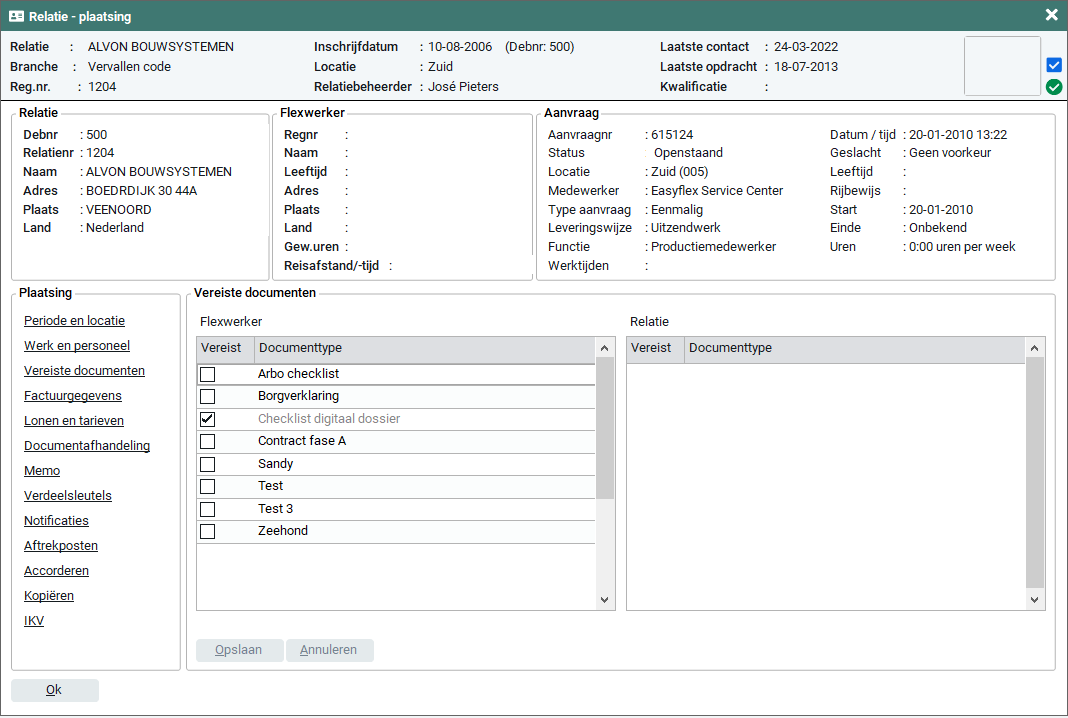The width and height of the screenshot is (1068, 718).
Task: Enable the Arbo checklist checkbox
Action: [208, 374]
